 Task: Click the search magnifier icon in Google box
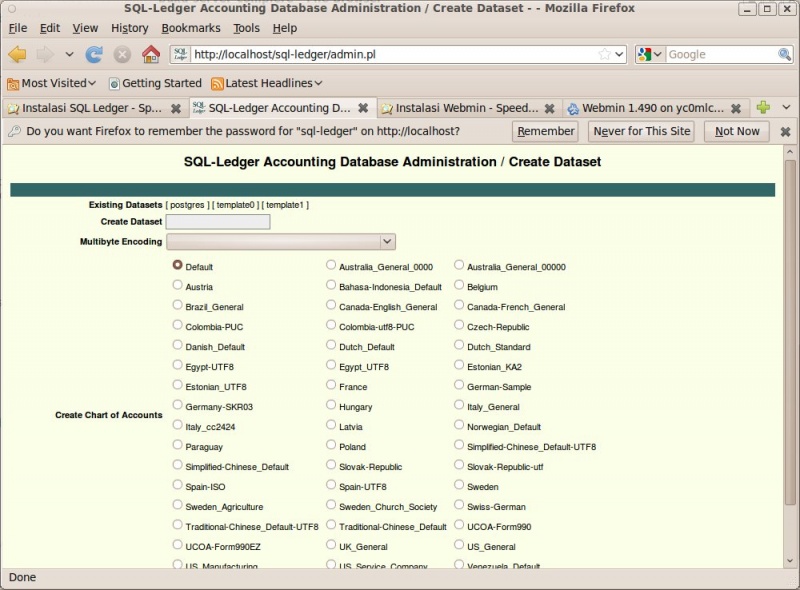point(785,54)
